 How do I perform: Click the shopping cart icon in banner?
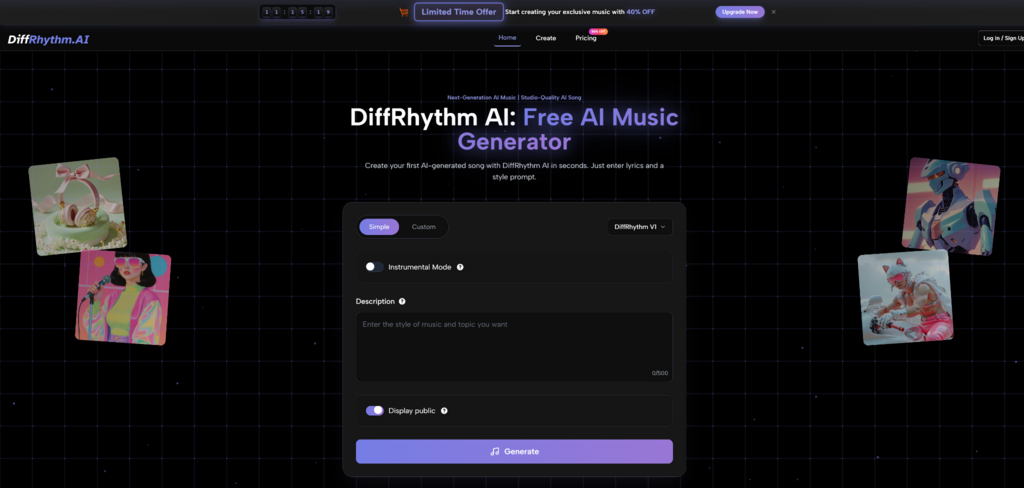tap(403, 12)
